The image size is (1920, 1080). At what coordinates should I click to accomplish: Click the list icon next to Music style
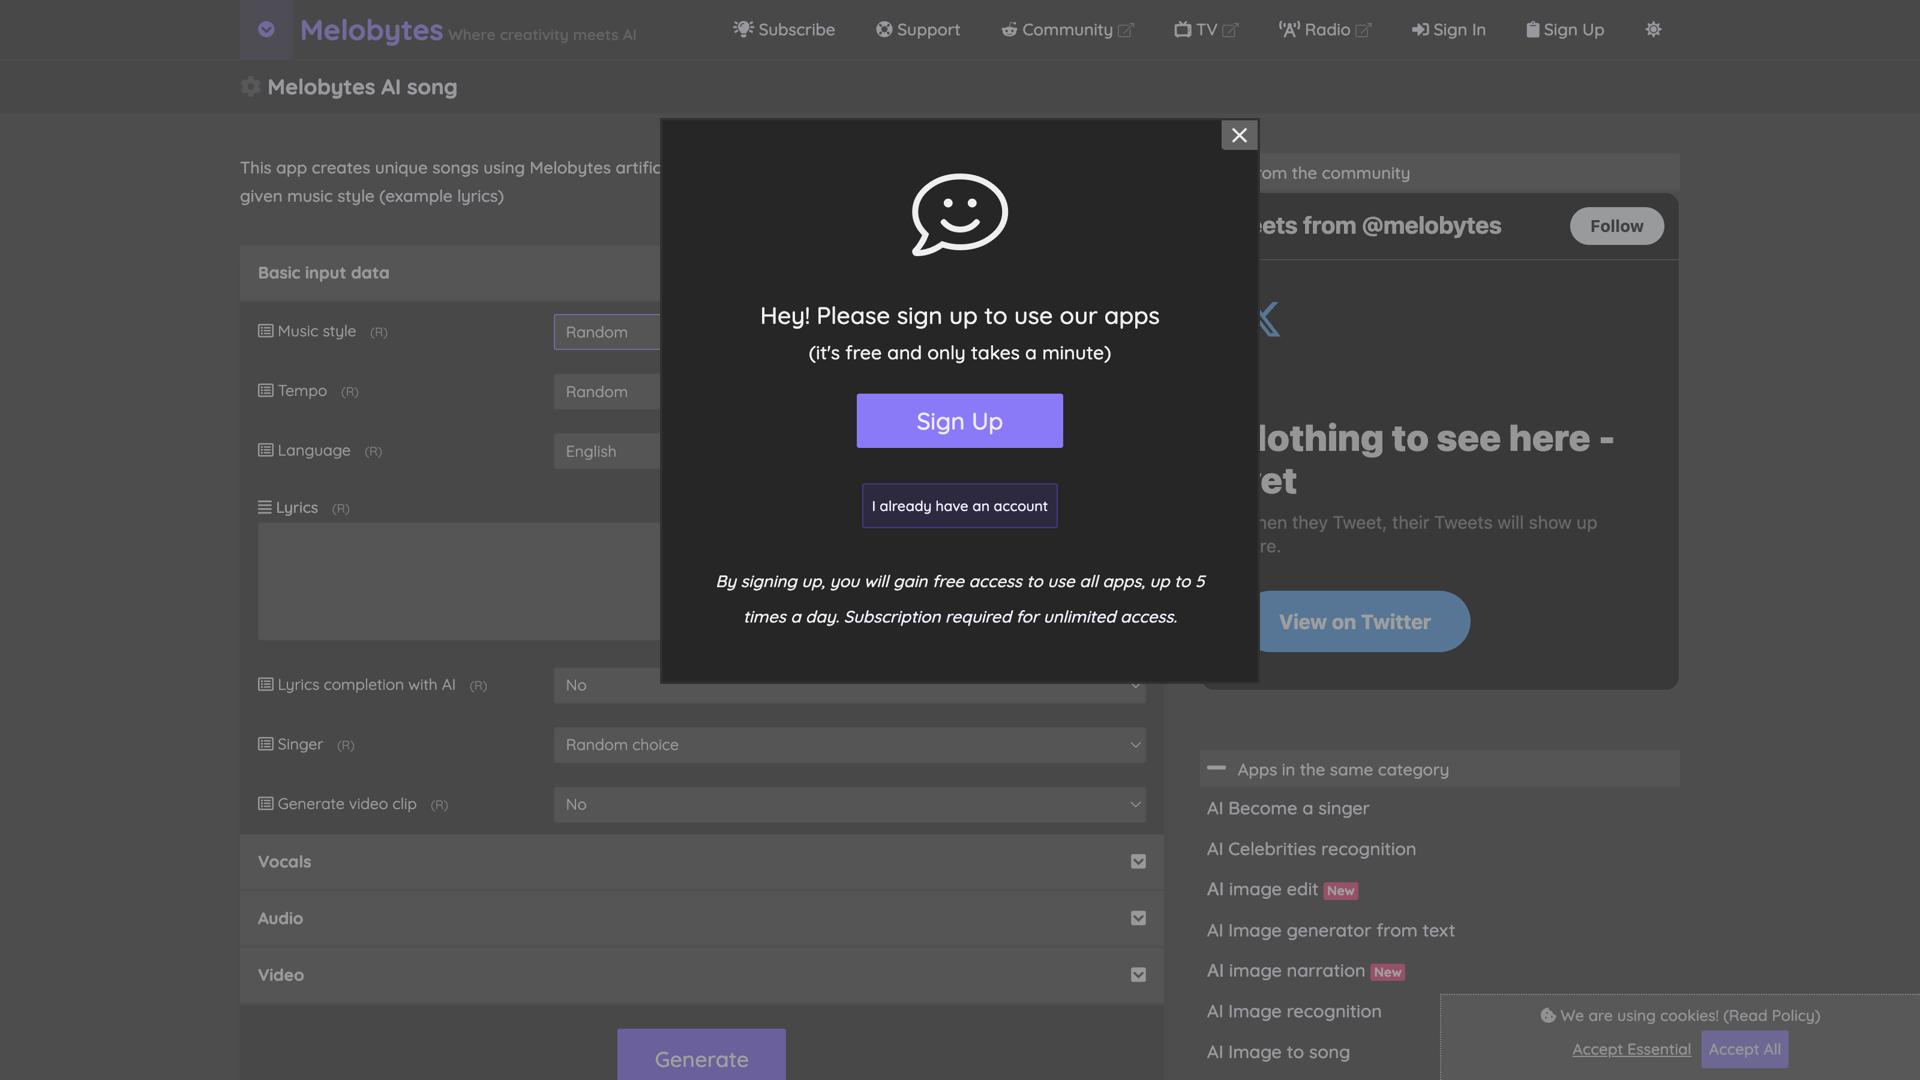(x=265, y=331)
